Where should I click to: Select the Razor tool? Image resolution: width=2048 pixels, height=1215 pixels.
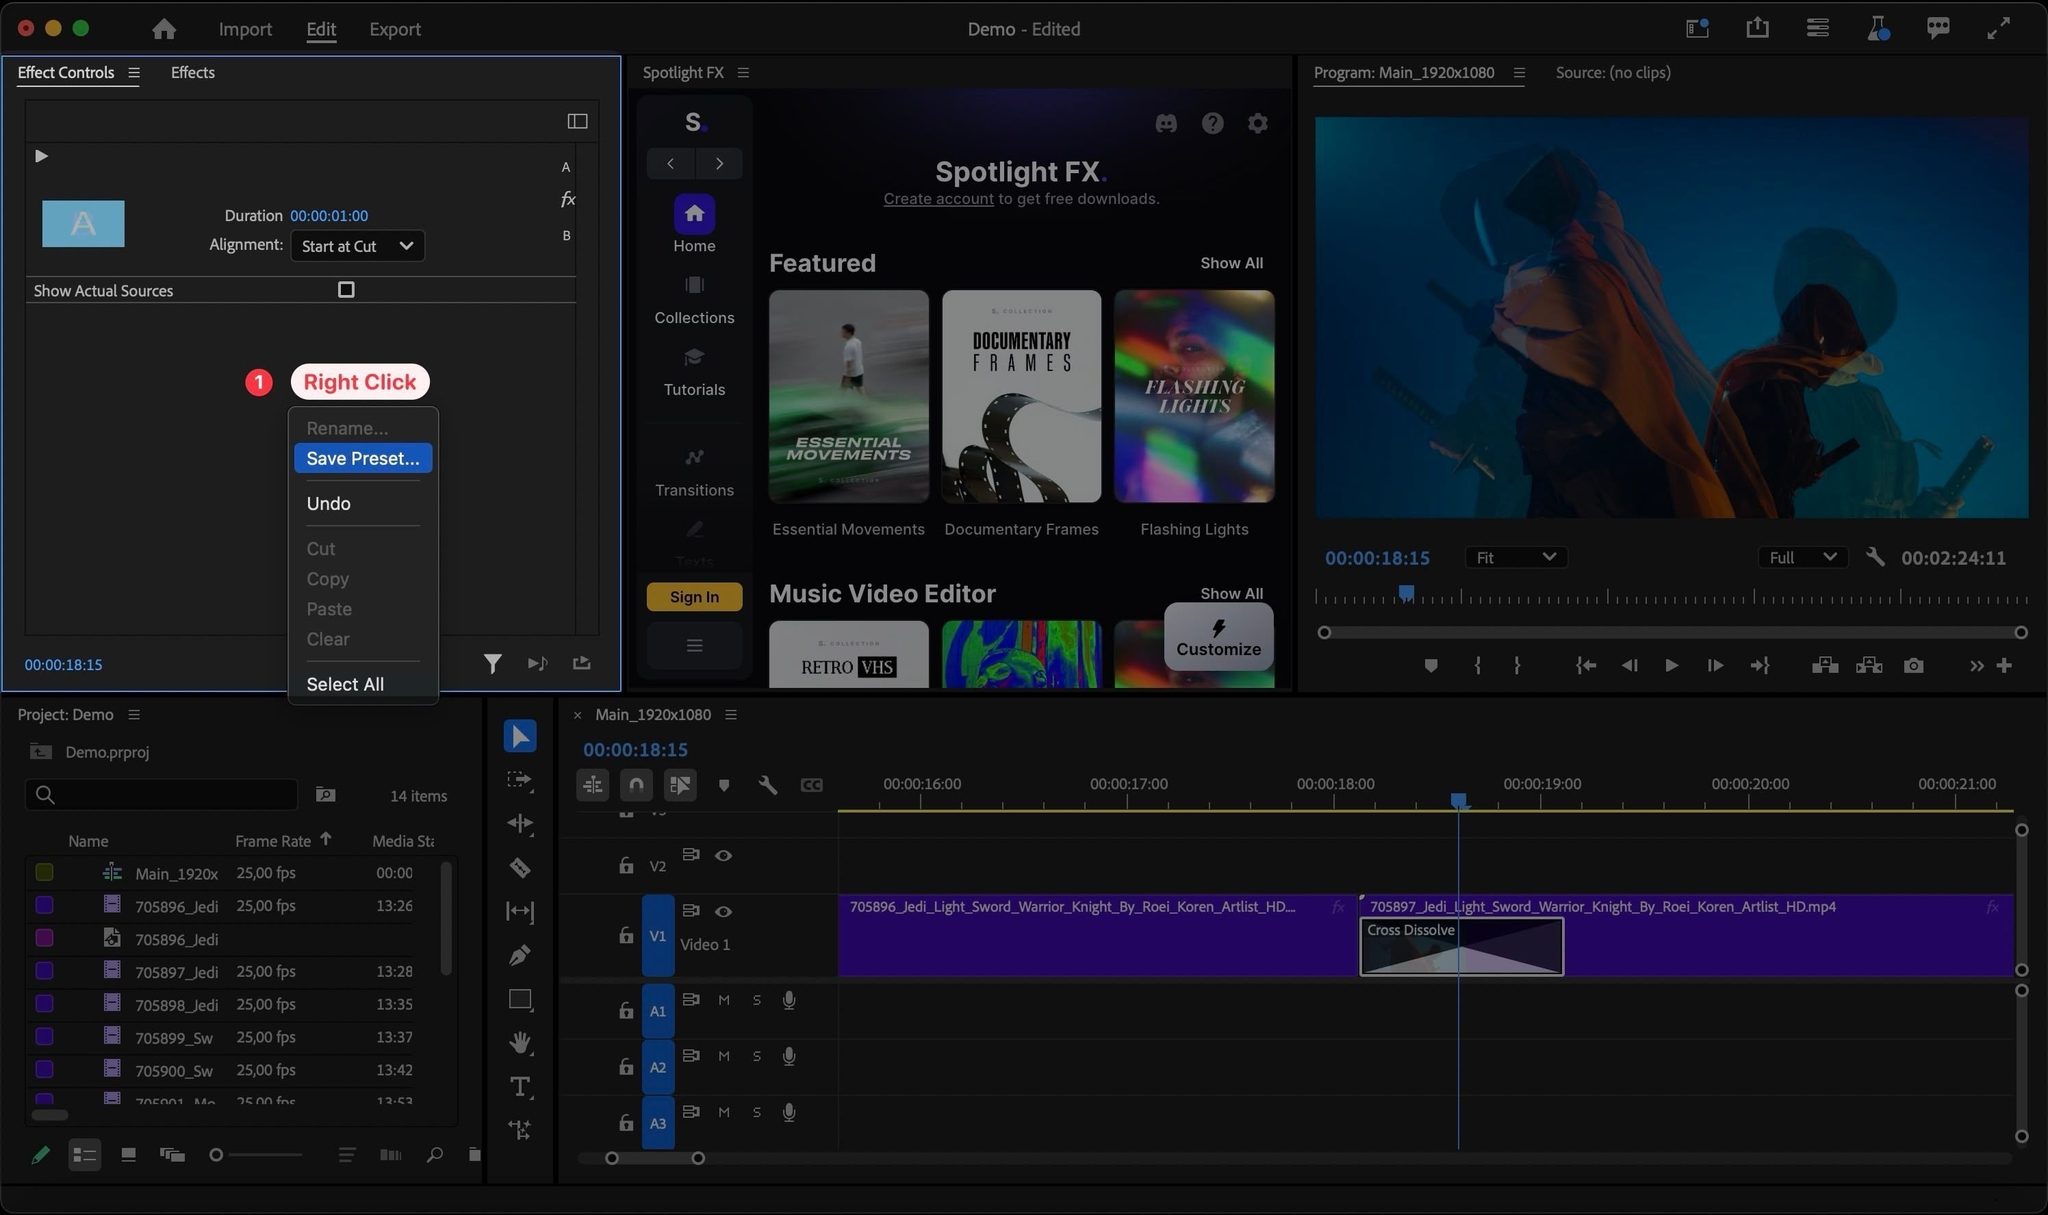[519, 867]
